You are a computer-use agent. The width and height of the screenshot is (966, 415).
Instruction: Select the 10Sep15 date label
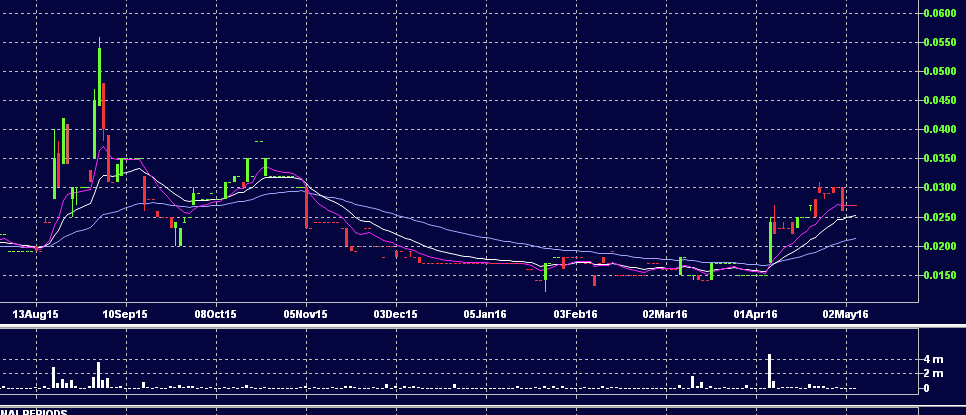pyautogui.click(x=125, y=314)
